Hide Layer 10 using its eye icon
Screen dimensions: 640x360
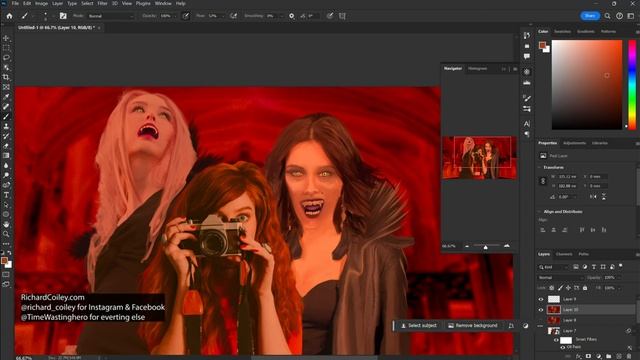tap(541, 310)
